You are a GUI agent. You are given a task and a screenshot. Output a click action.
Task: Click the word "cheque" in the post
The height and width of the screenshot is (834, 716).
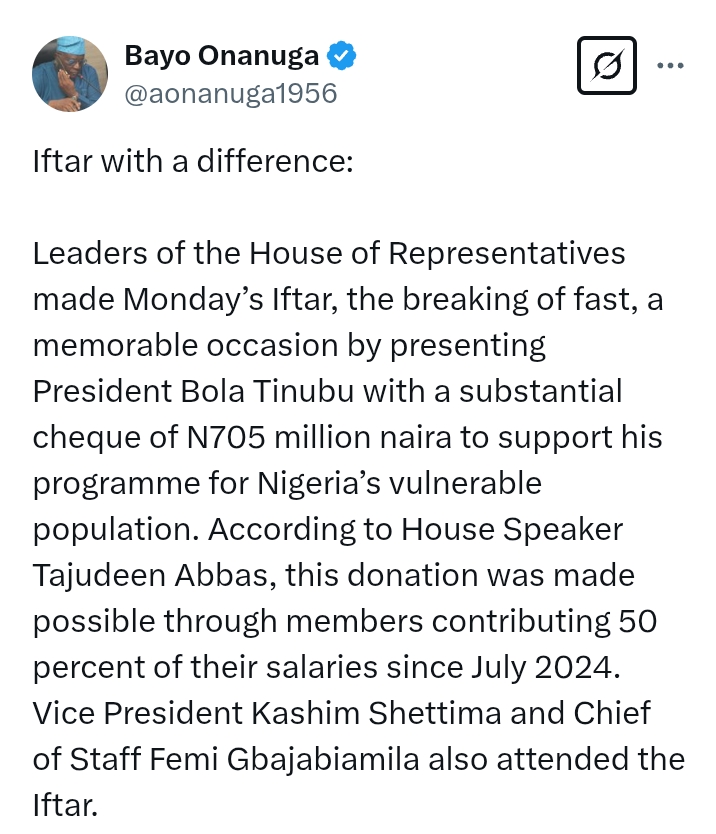coord(86,437)
